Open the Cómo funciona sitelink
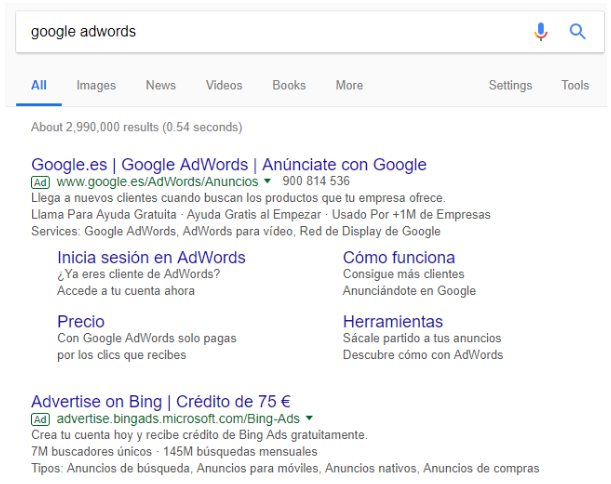Image resolution: width=611 pixels, height=484 pixels. click(399, 258)
